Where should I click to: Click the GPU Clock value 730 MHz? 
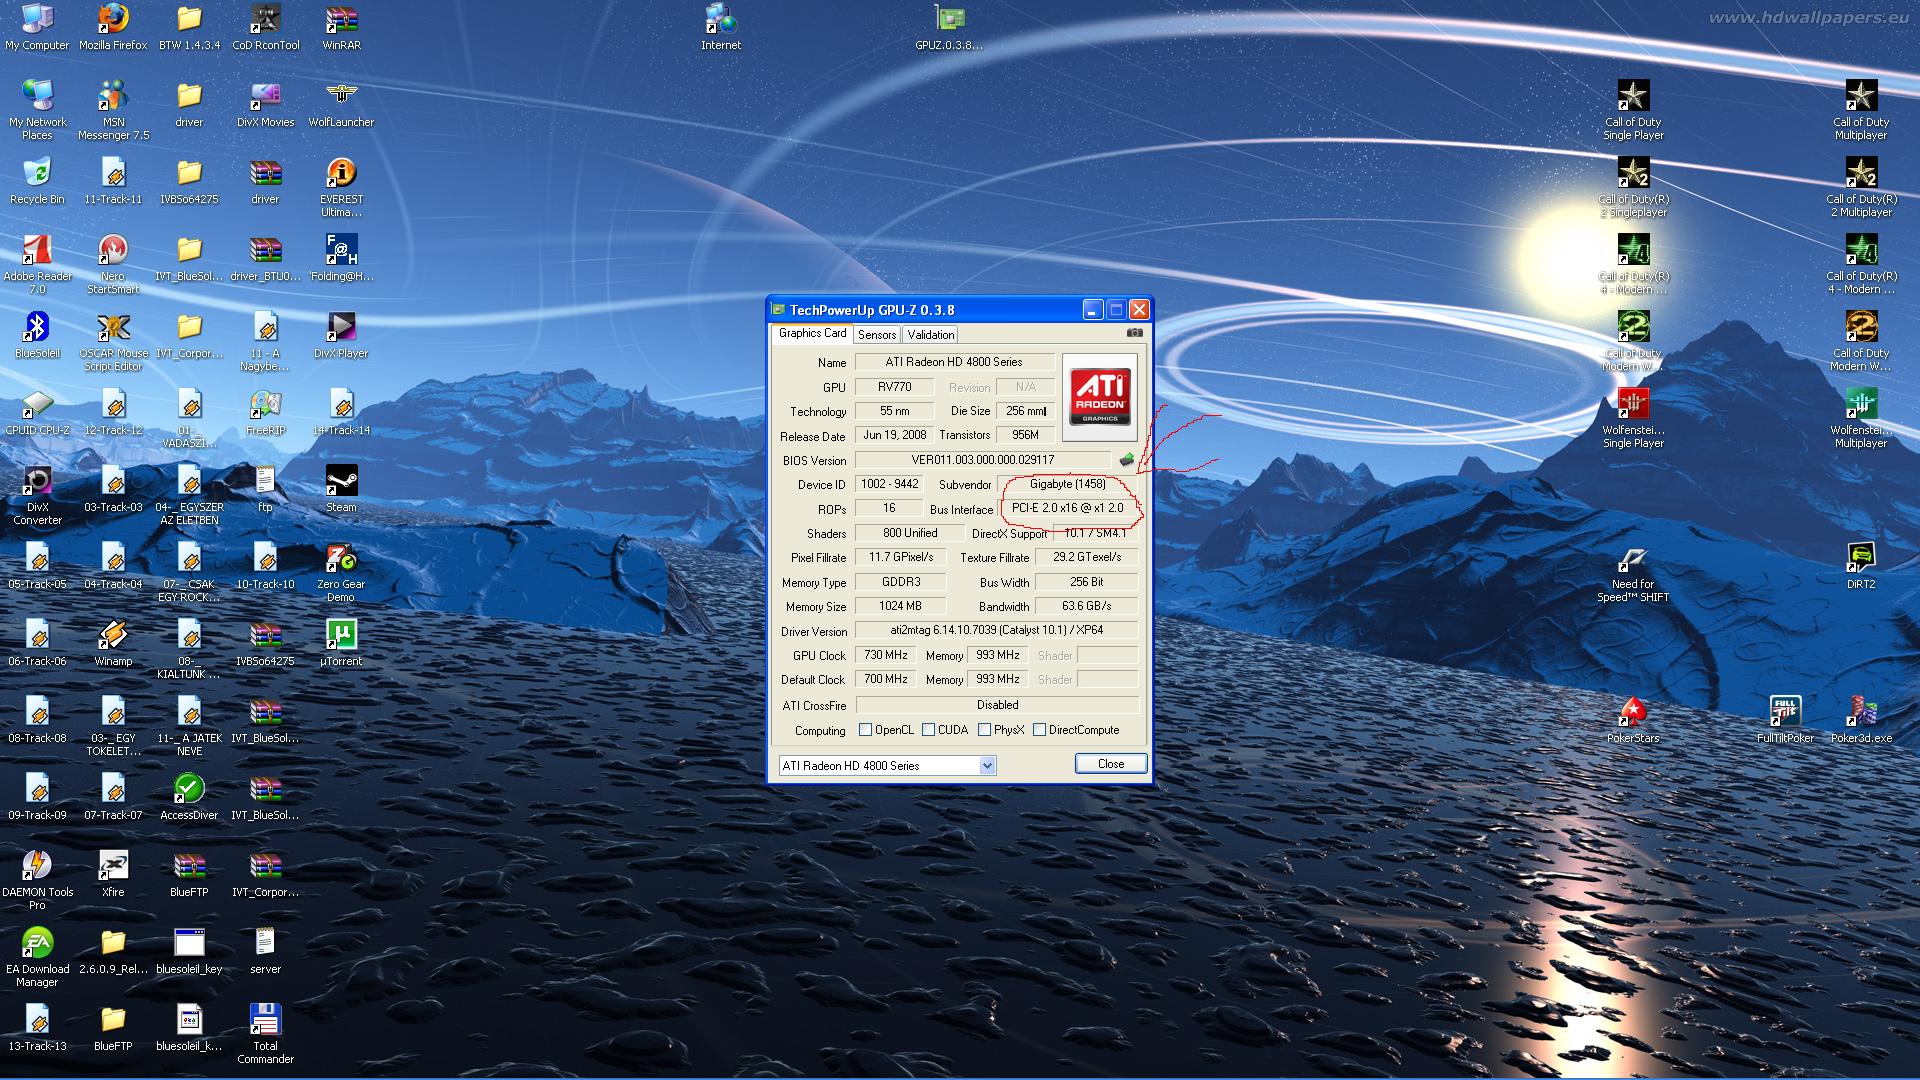pyautogui.click(x=886, y=655)
